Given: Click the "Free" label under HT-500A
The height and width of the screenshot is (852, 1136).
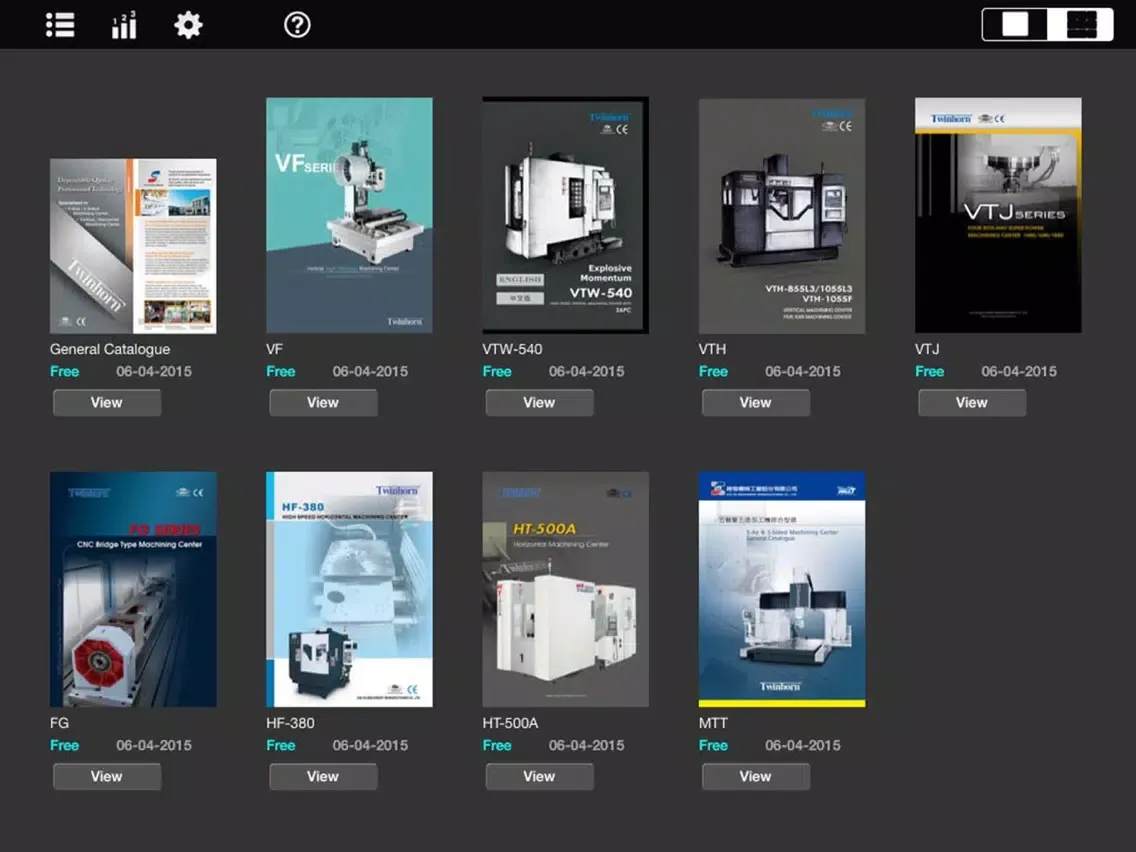Looking at the screenshot, I should point(497,746).
